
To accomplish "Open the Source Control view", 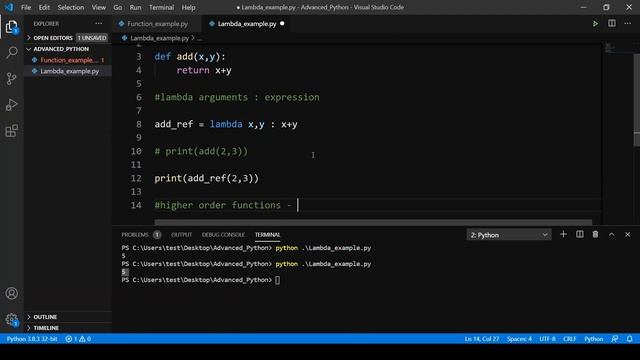I will pyautogui.click(x=11, y=78).
